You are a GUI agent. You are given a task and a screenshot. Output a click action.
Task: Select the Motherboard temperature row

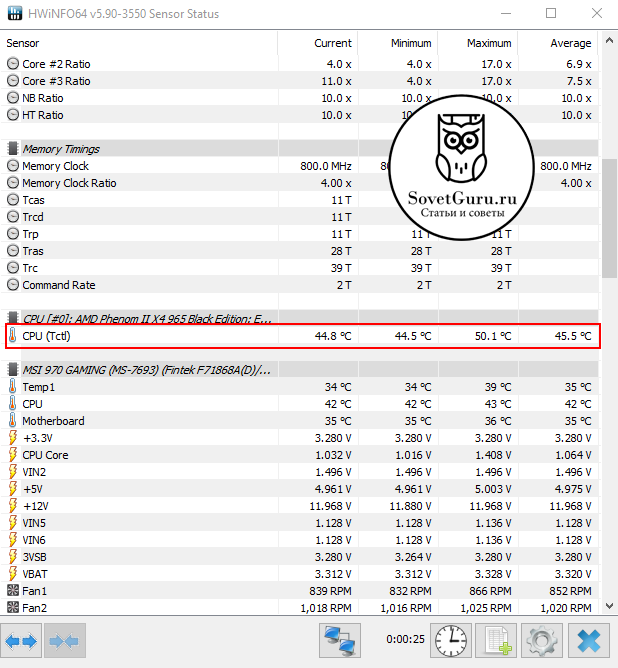tap(53, 421)
